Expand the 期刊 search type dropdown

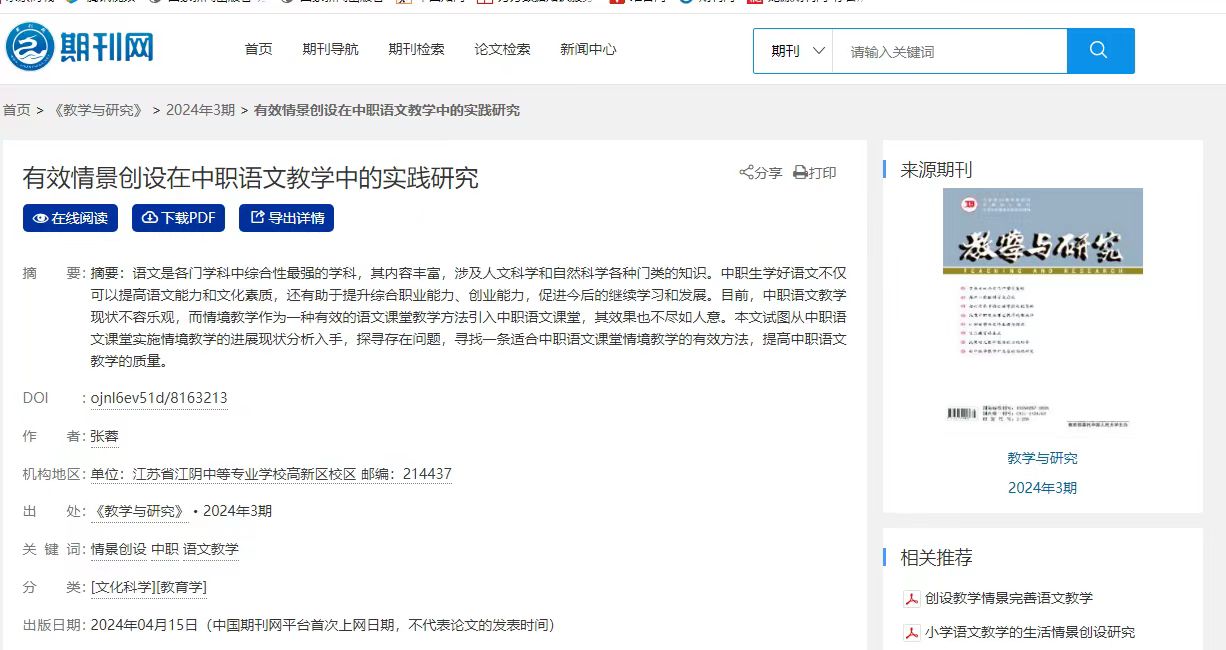(797, 51)
